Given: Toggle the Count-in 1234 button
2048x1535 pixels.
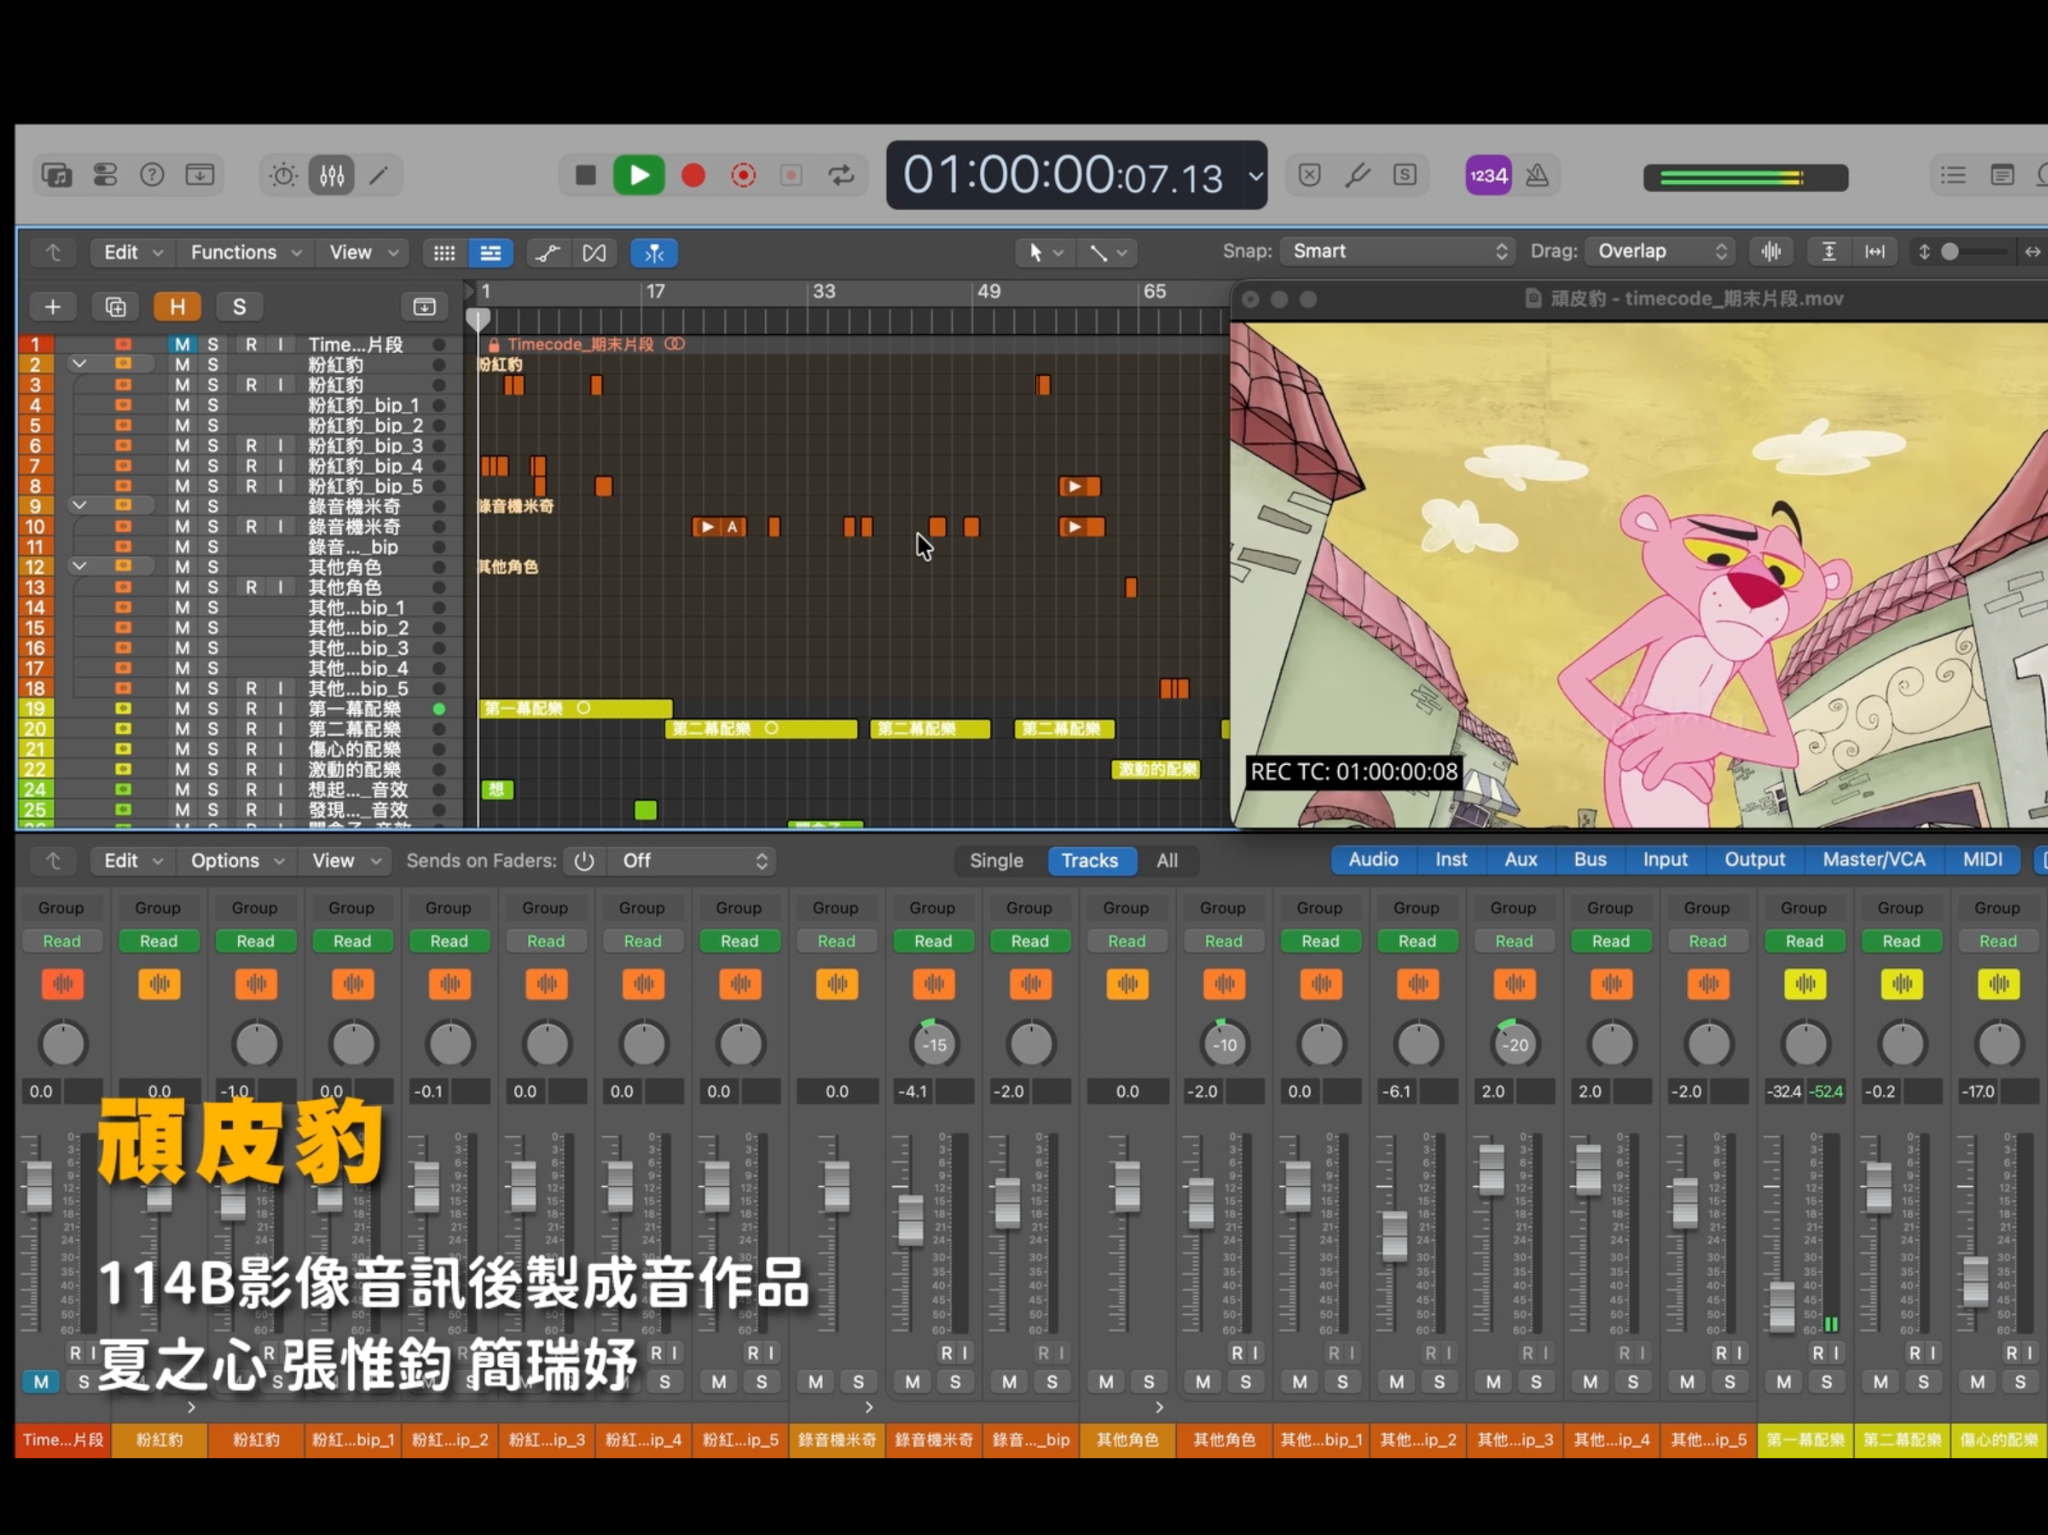Looking at the screenshot, I should pyautogui.click(x=1488, y=176).
